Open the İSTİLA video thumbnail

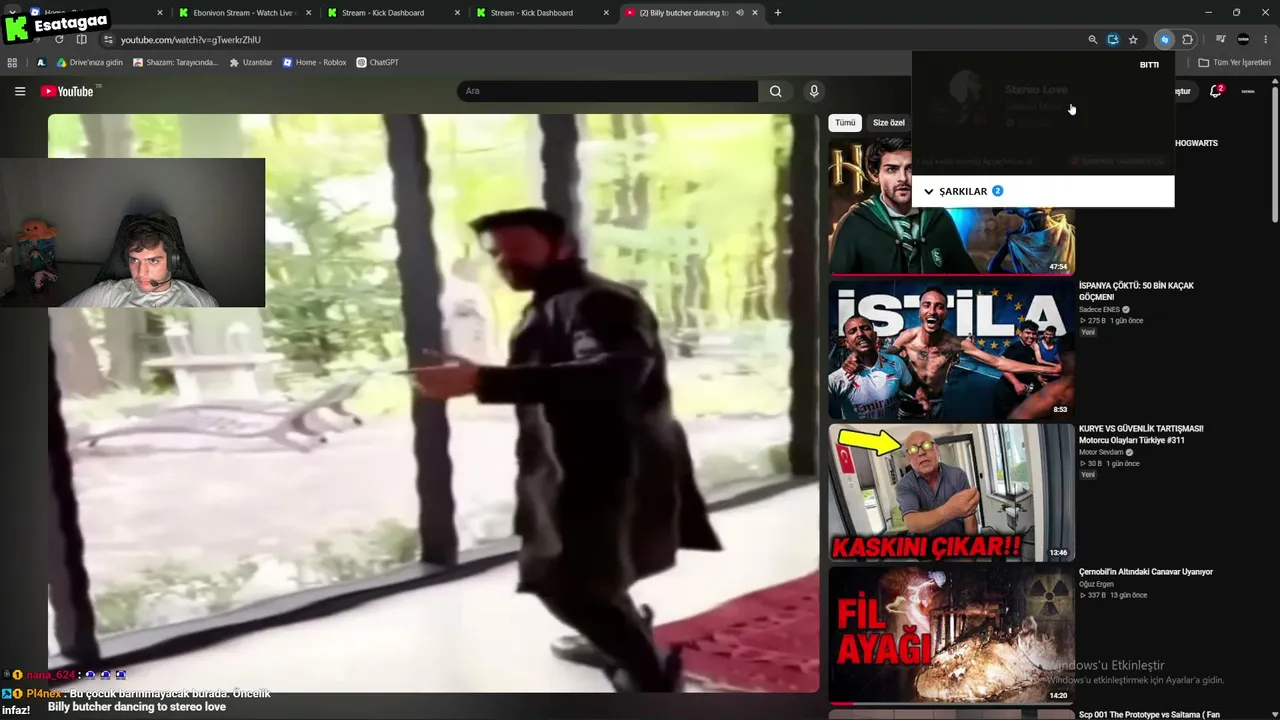951,350
